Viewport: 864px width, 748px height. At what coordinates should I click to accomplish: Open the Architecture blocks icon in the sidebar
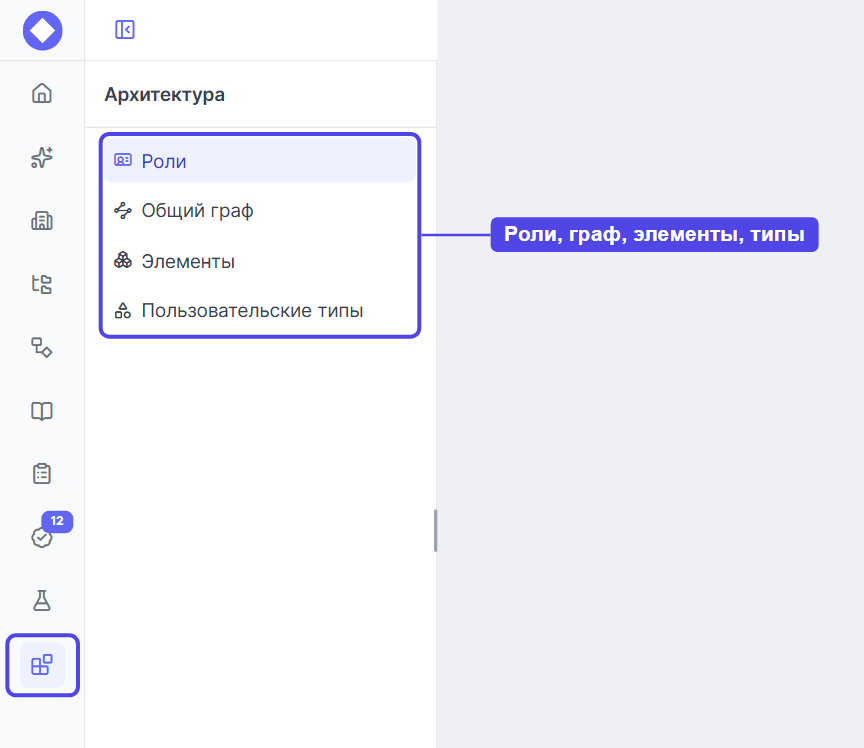point(42,665)
